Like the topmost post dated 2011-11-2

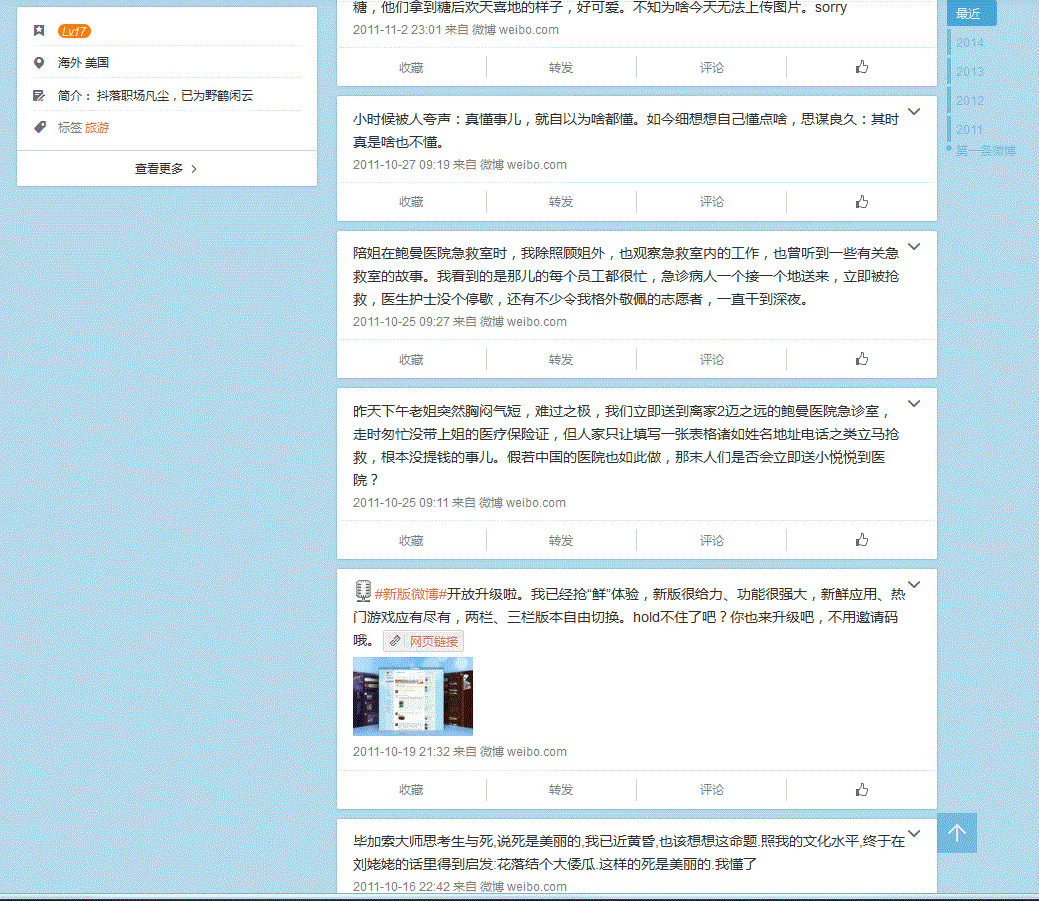coord(861,67)
